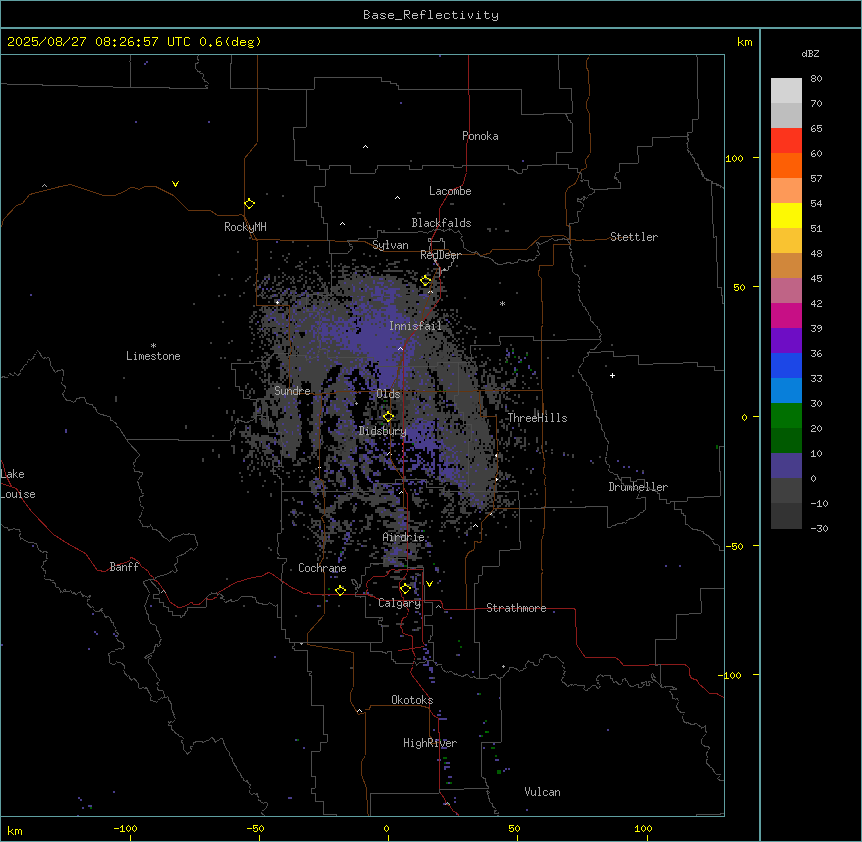The width and height of the screenshot is (862, 842).
Task: Click the yellow diamond marker above Calgary label
Action: [x=405, y=589]
